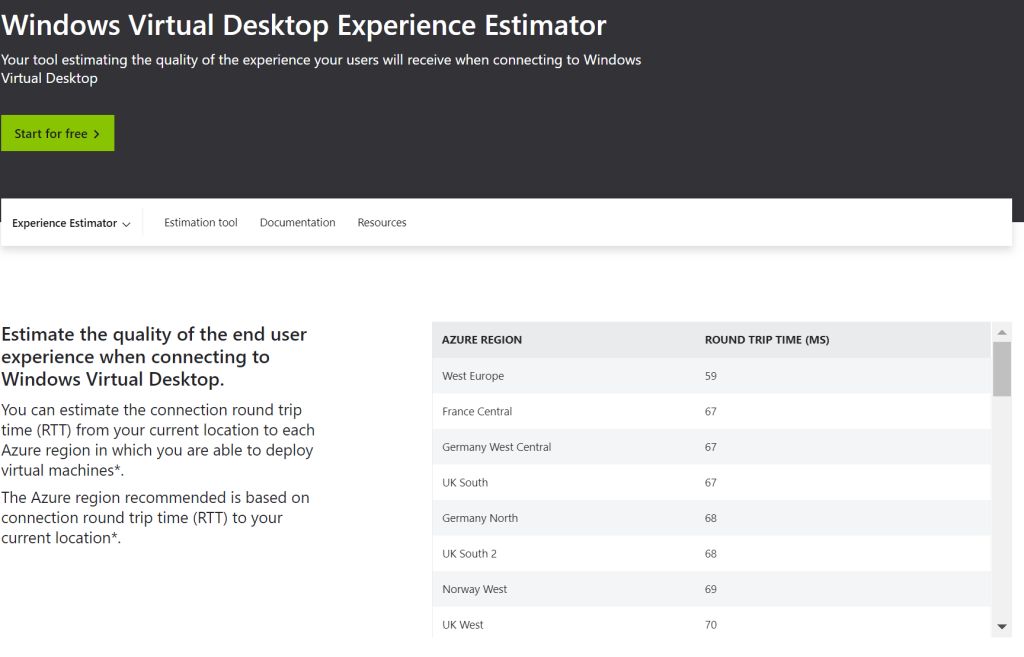This screenshot has width=1024, height=657.
Task: Click the value 67 in UK South row
Action: coord(711,483)
